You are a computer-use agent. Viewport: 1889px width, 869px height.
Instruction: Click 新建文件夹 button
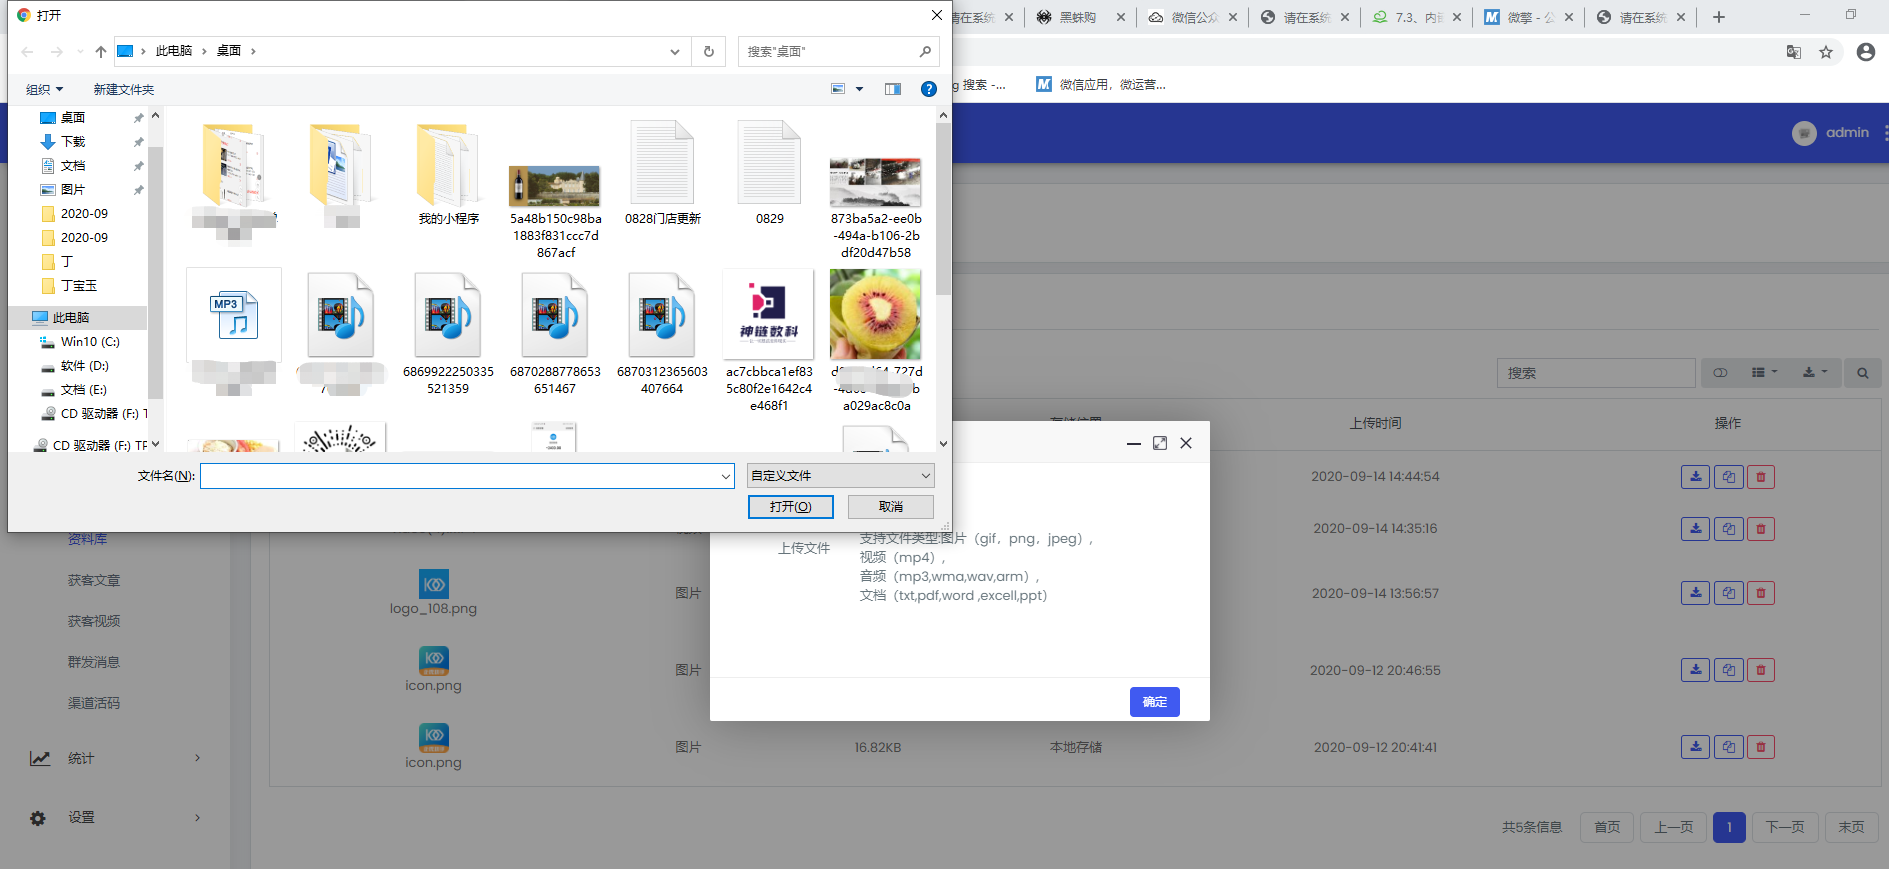pyautogui.click(x=124, y=90)
